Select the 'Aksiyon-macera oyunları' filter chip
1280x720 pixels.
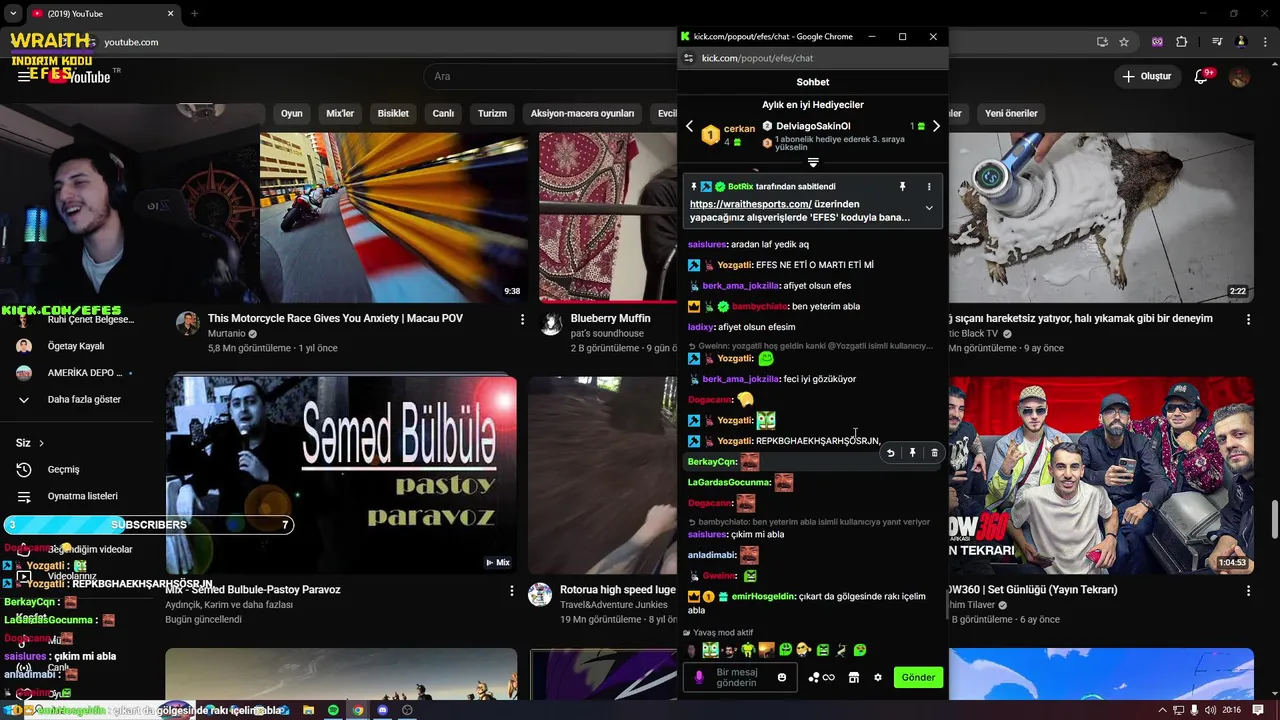(582, 113)
